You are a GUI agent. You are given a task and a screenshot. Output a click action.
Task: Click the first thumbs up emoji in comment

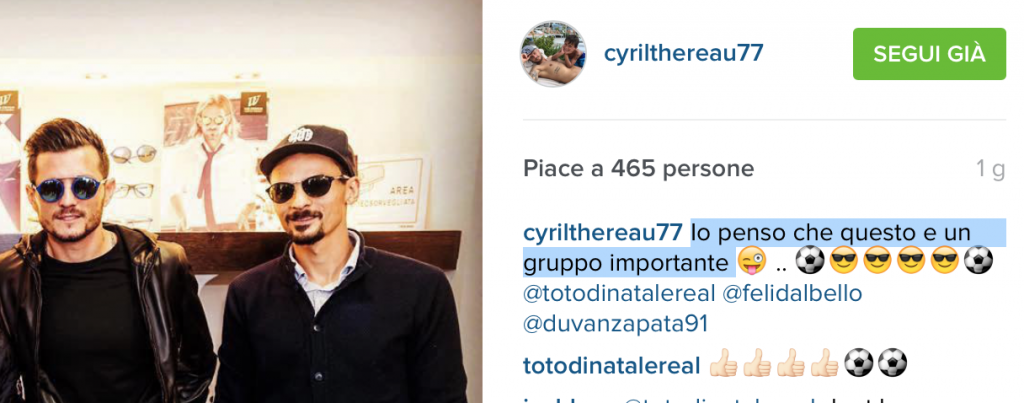724,363
